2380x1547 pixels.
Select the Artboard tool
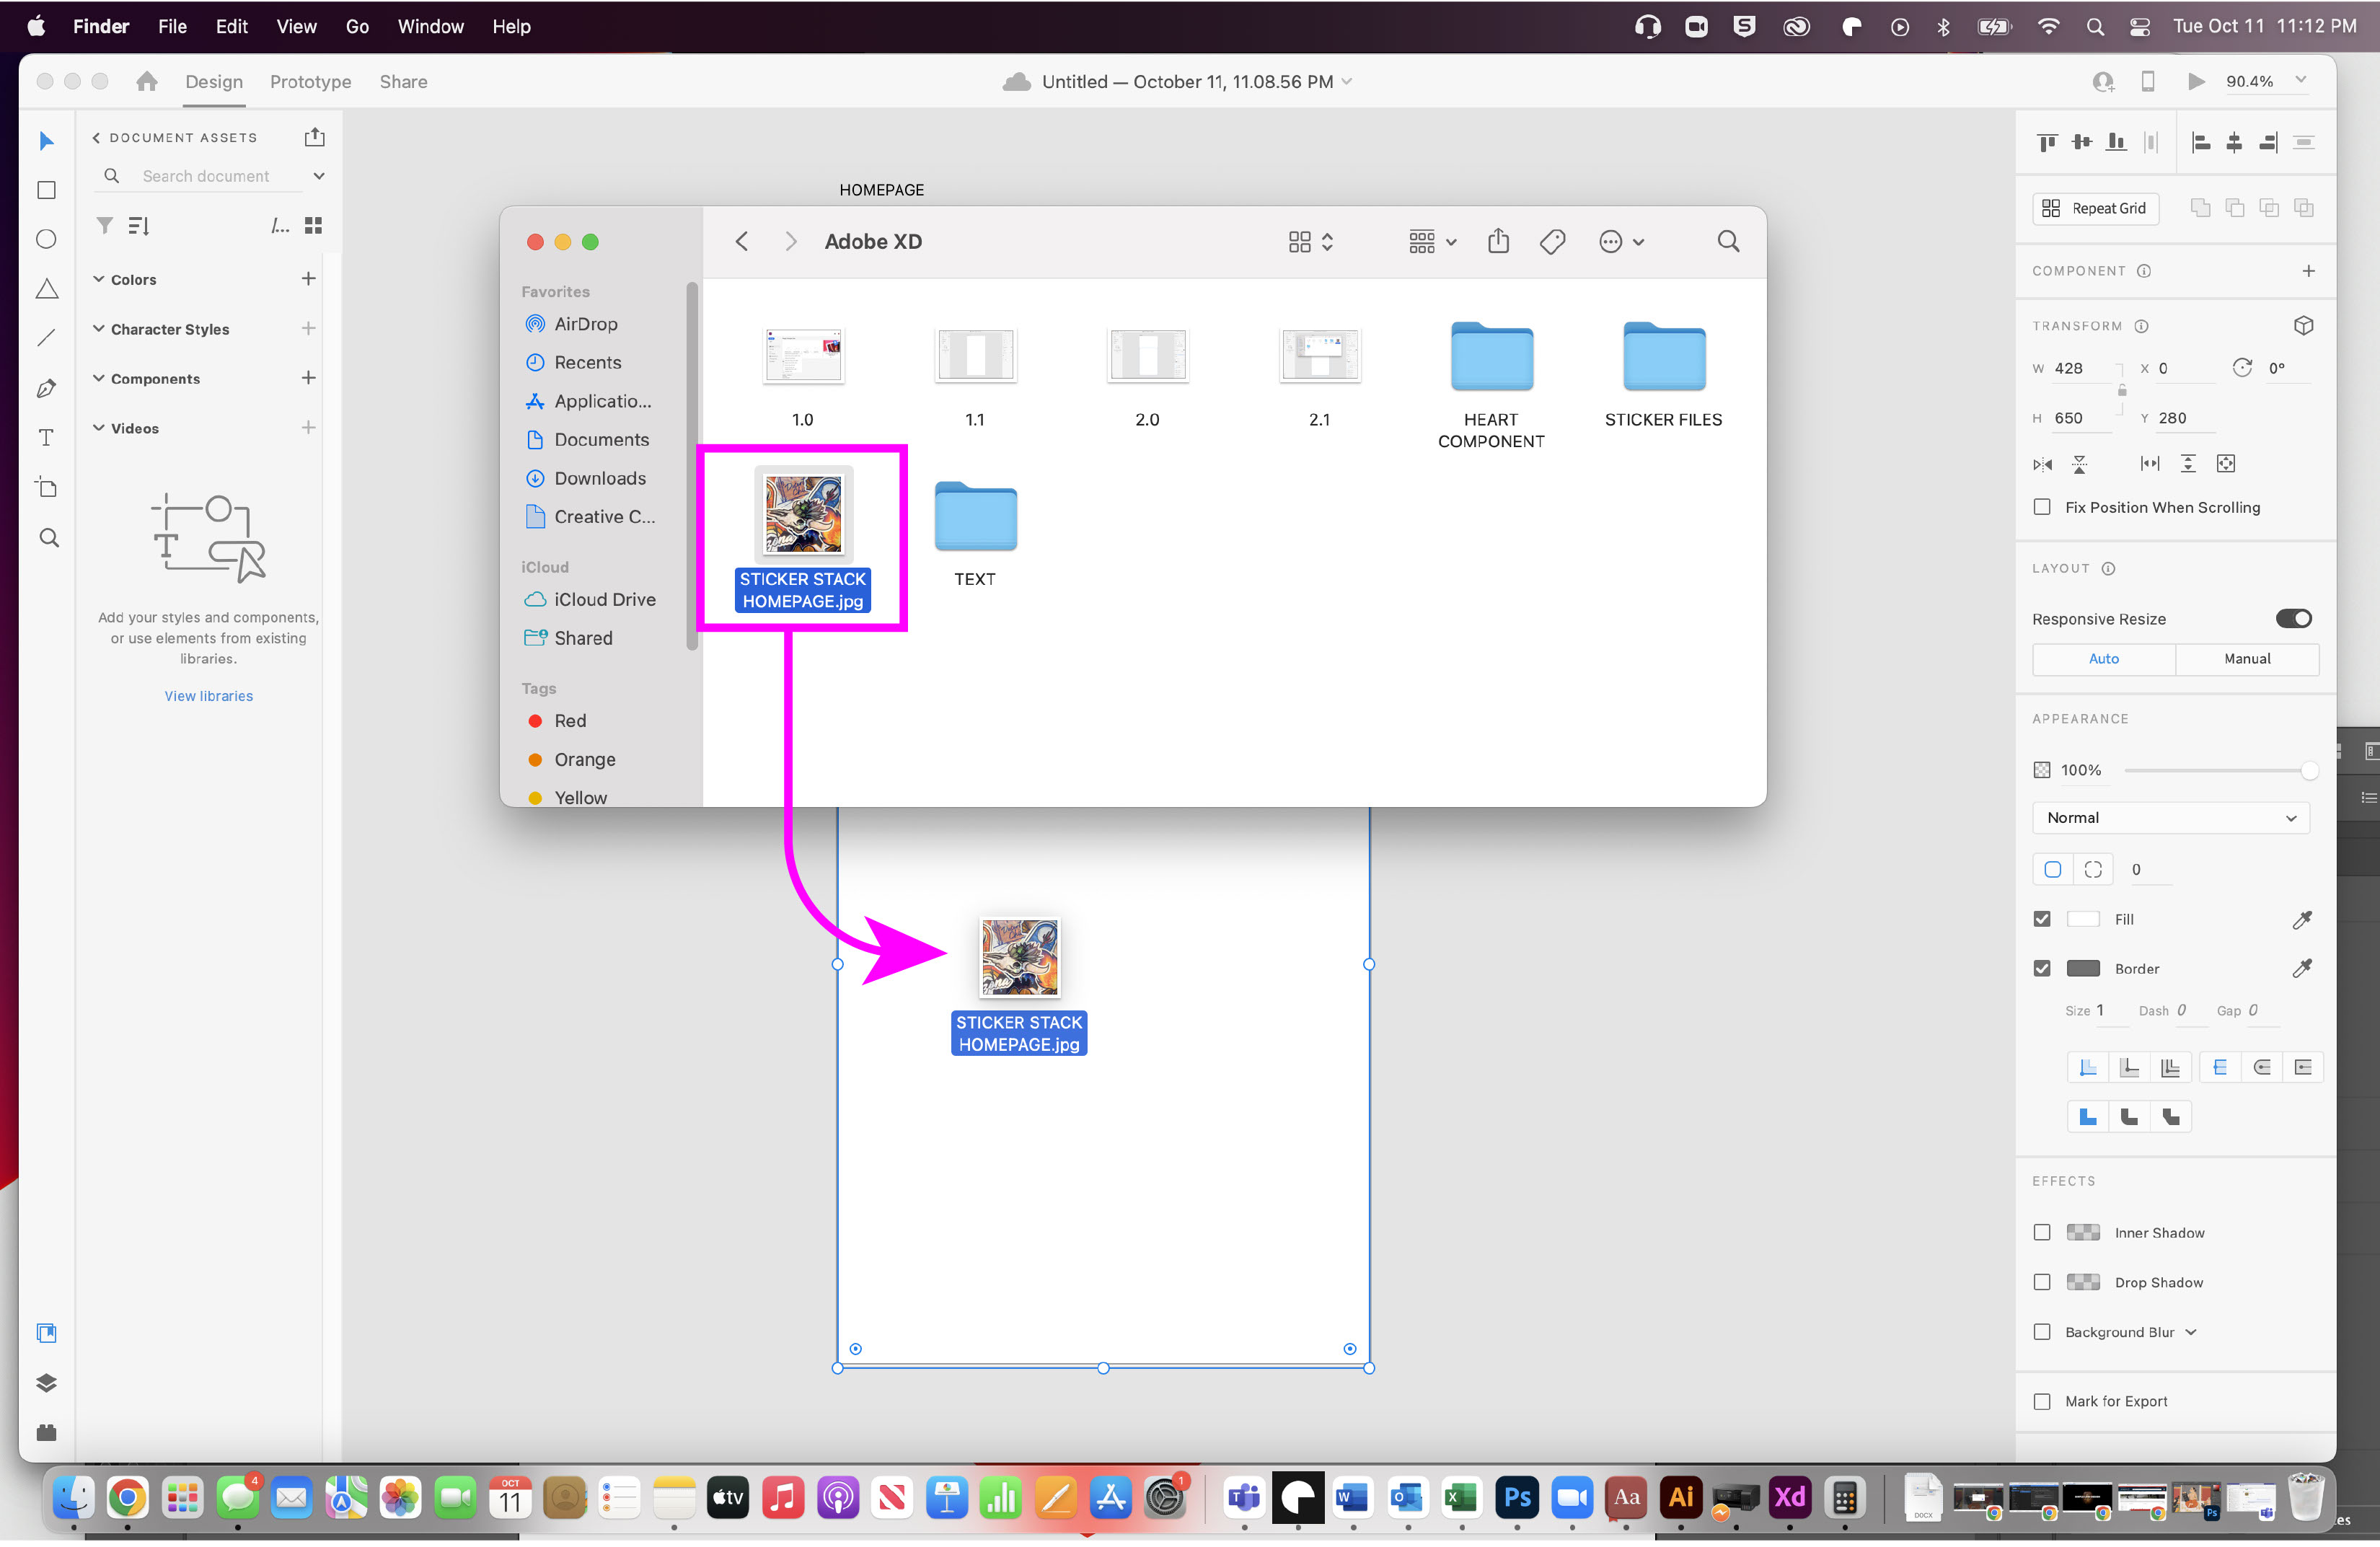pyautogui.click(x=46, y=488)
